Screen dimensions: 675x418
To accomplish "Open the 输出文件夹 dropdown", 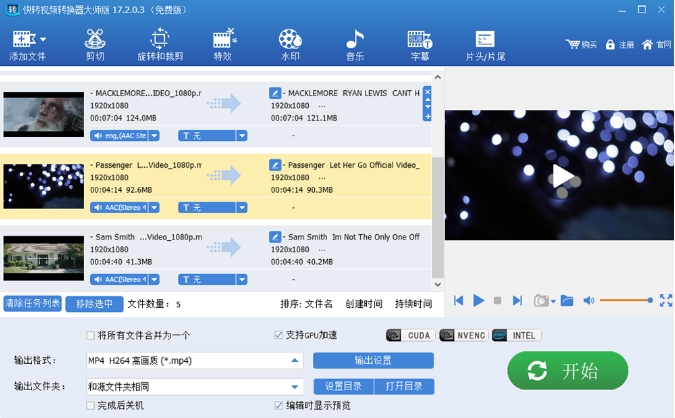I will pyautogui.click(x=195, y=387).
